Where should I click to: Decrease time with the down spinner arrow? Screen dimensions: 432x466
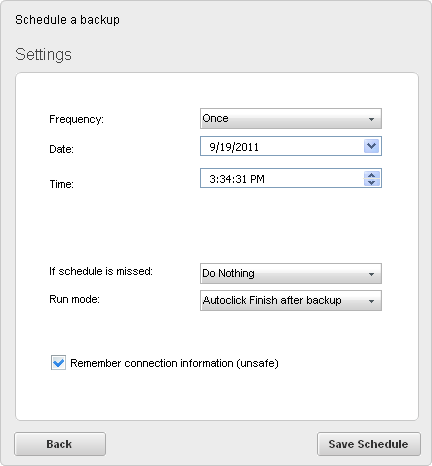(372, 182)
